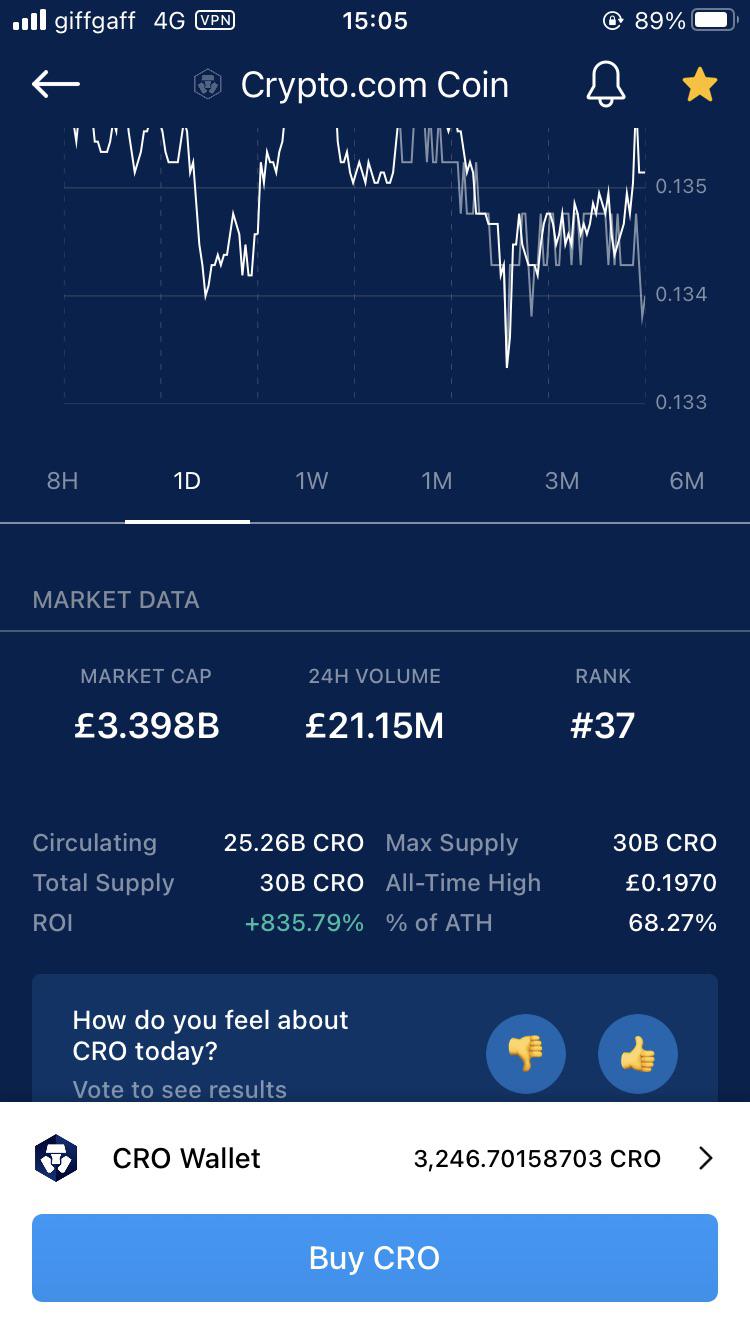Tap the Crypto.com Coin logo in header
Screen dimensions: 750x1334
pos(208,85)
